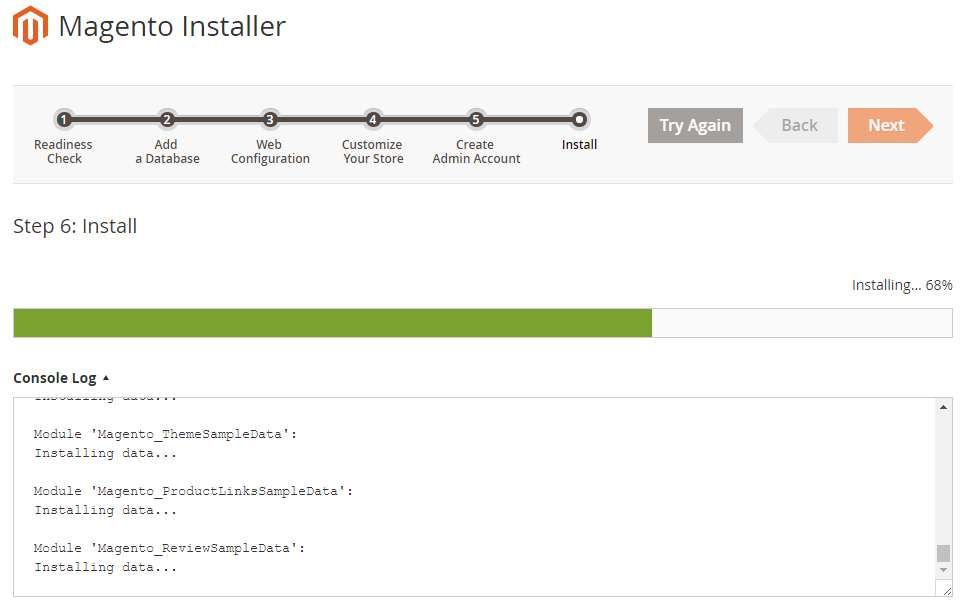Click the console log resize handle
Viewport: 969px width, 607px height.
tap(947, 591)
